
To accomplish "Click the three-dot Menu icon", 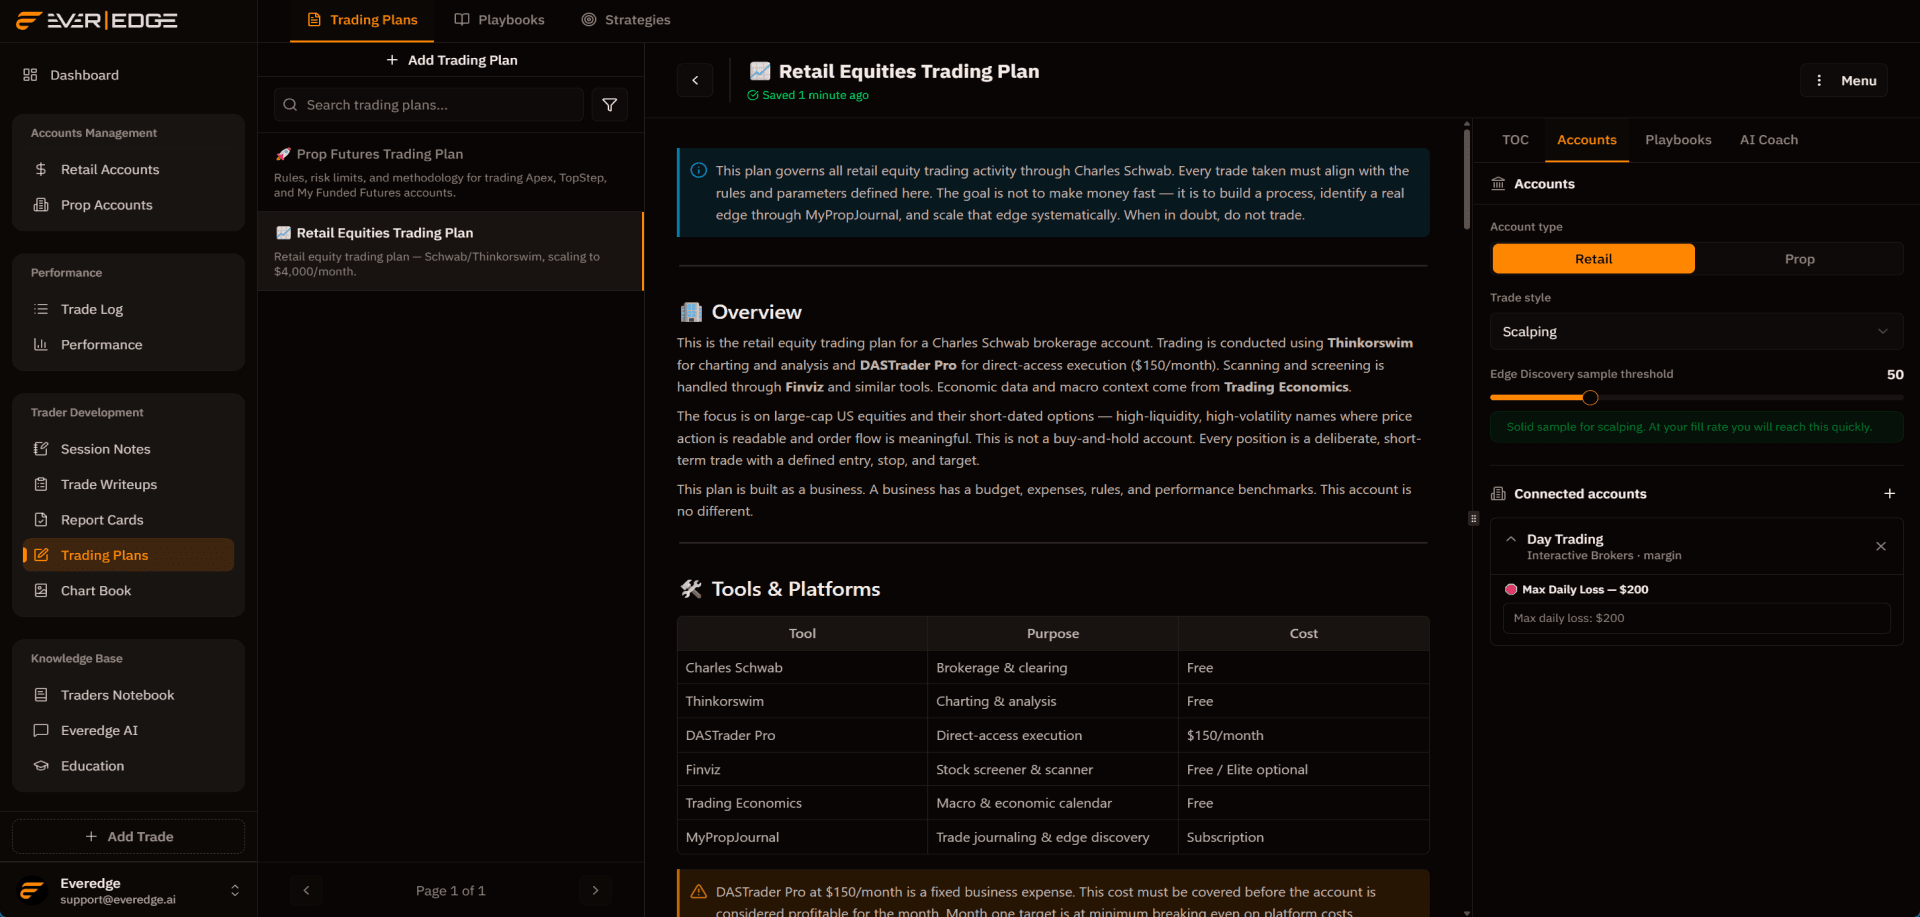I will pos(1819,81).
